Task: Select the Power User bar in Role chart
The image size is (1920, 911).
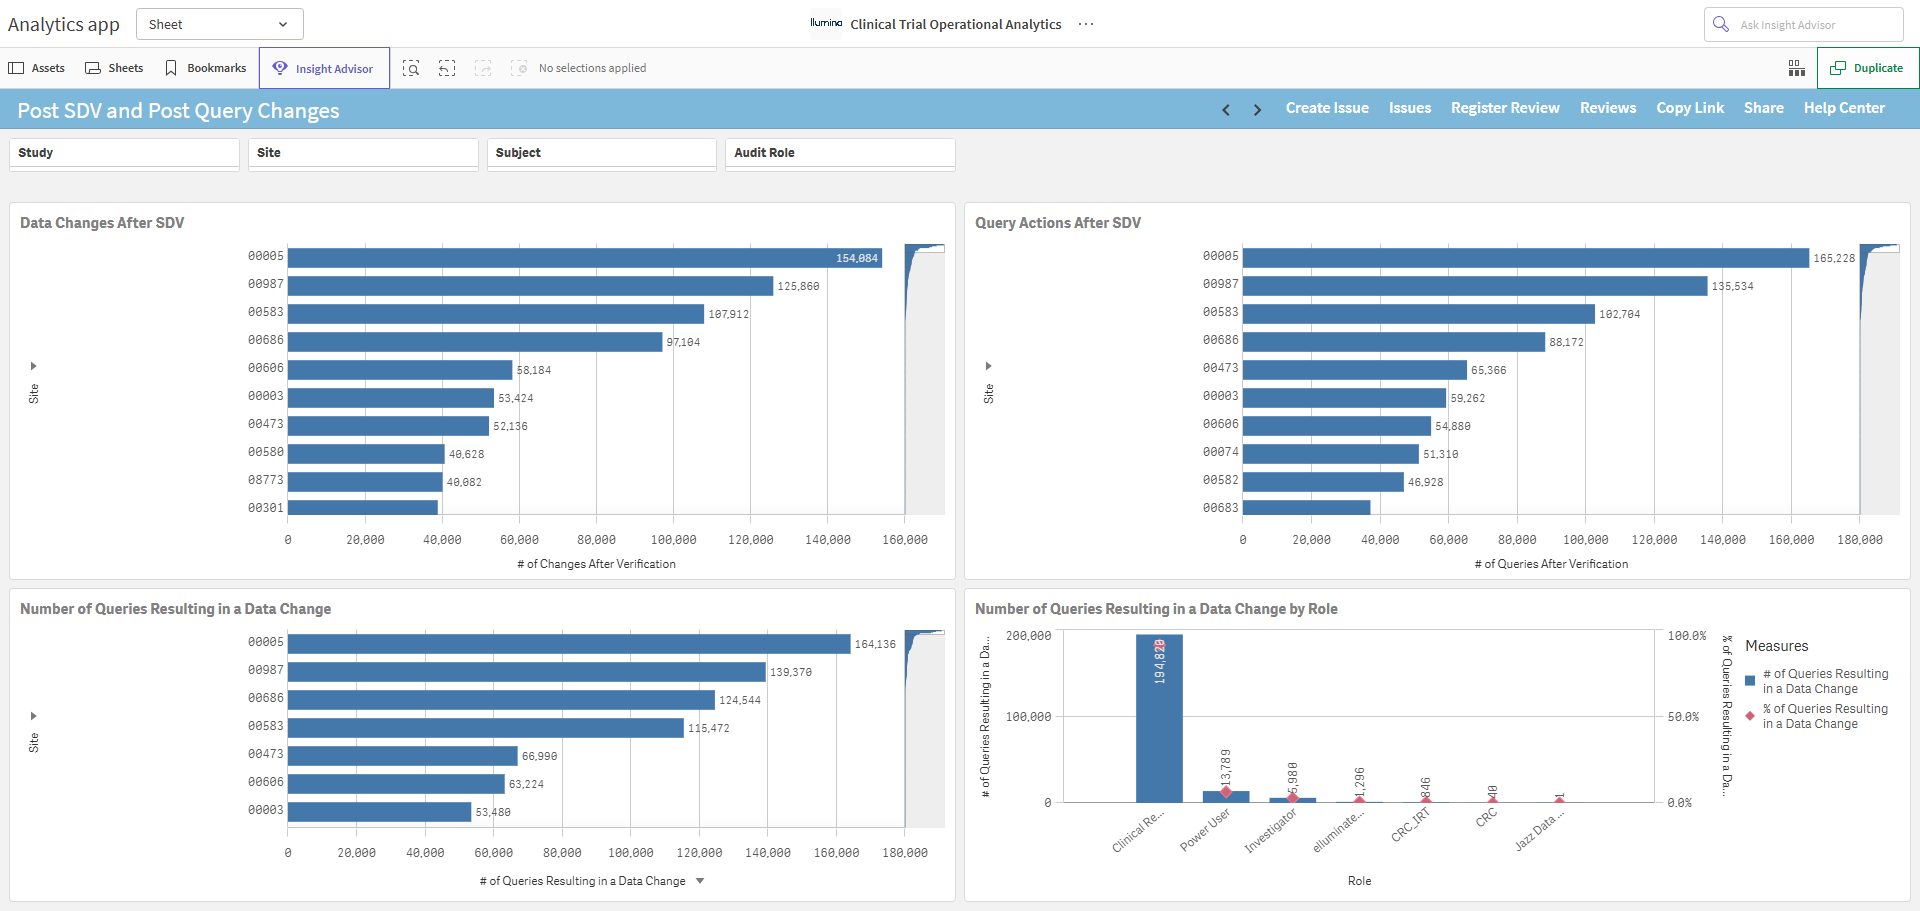Action: 1226,796
